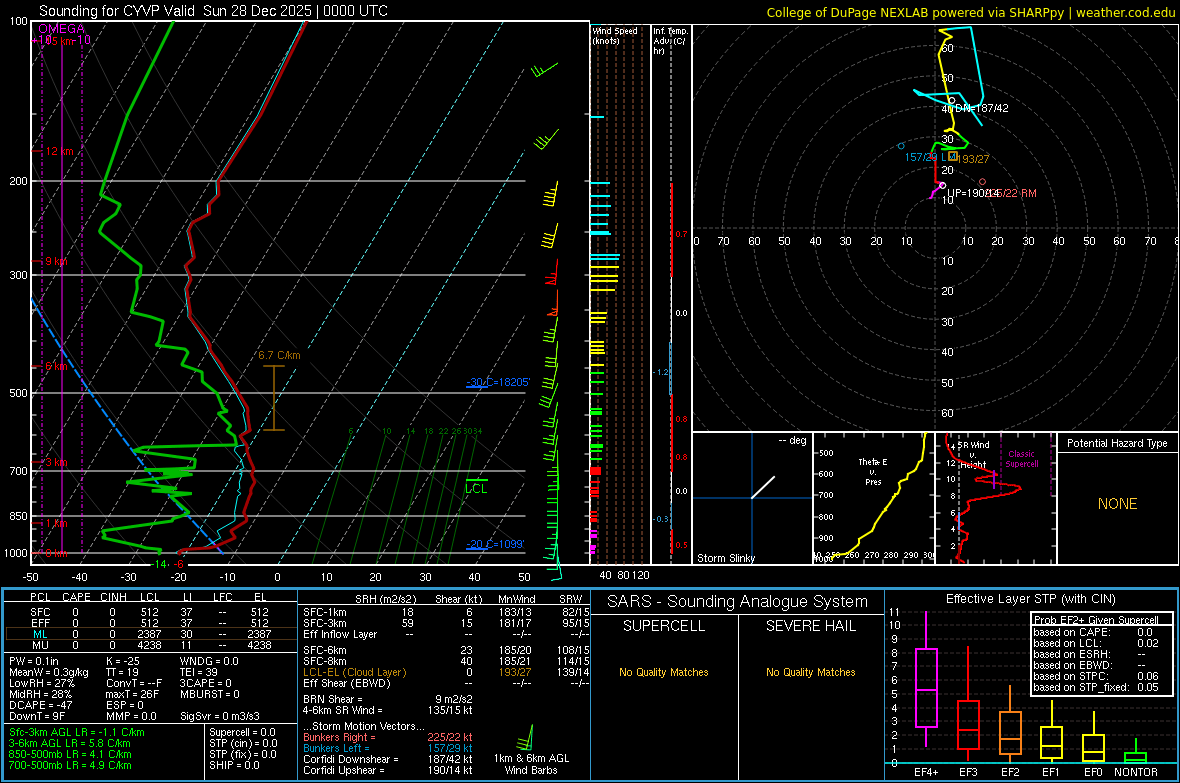Click No Quality Matches under SEVERE HAIL
Viewport: 1180px width, 783px height.
810,672
